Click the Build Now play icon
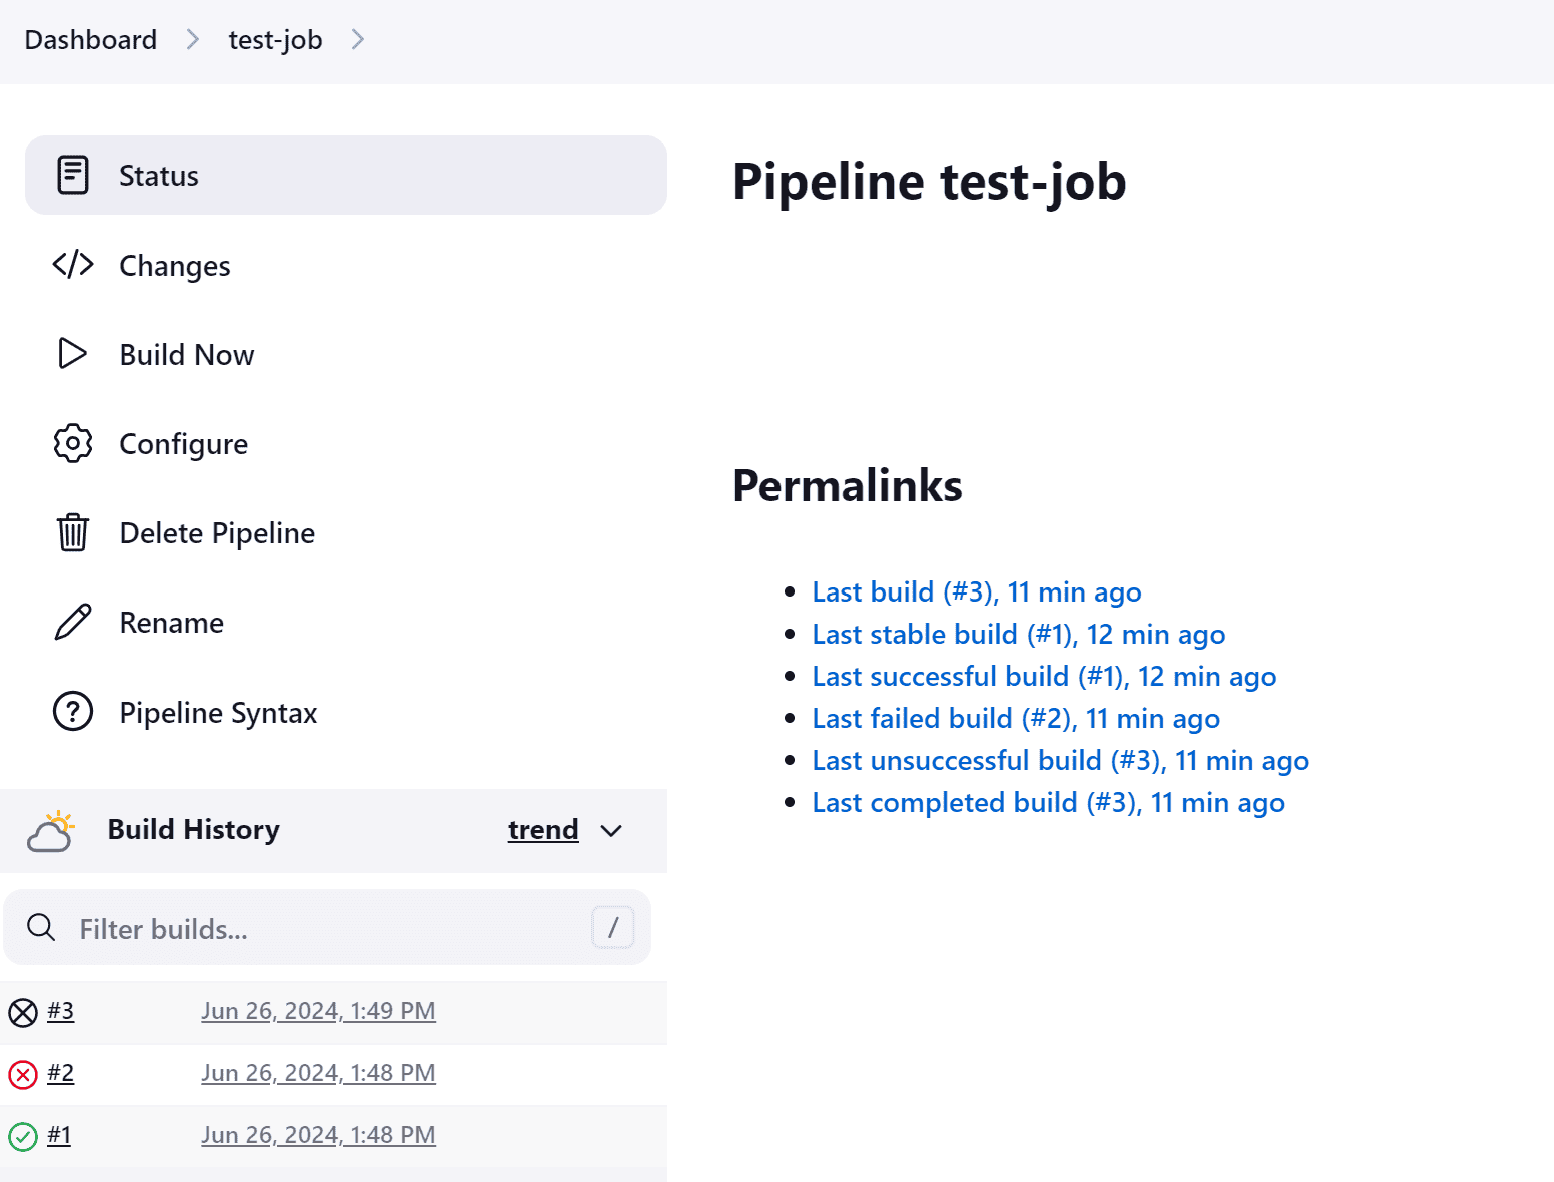The image size is (1554, 1182). pos(73,354)
